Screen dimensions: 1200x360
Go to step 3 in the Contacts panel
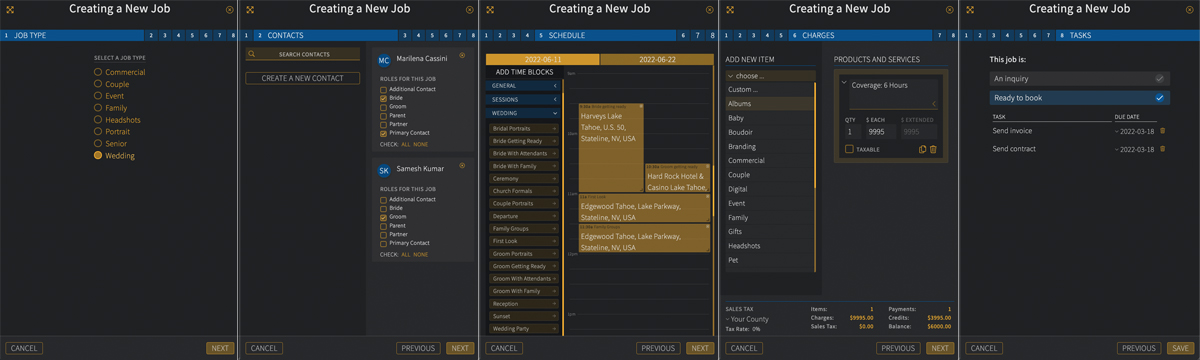[404, 35]
